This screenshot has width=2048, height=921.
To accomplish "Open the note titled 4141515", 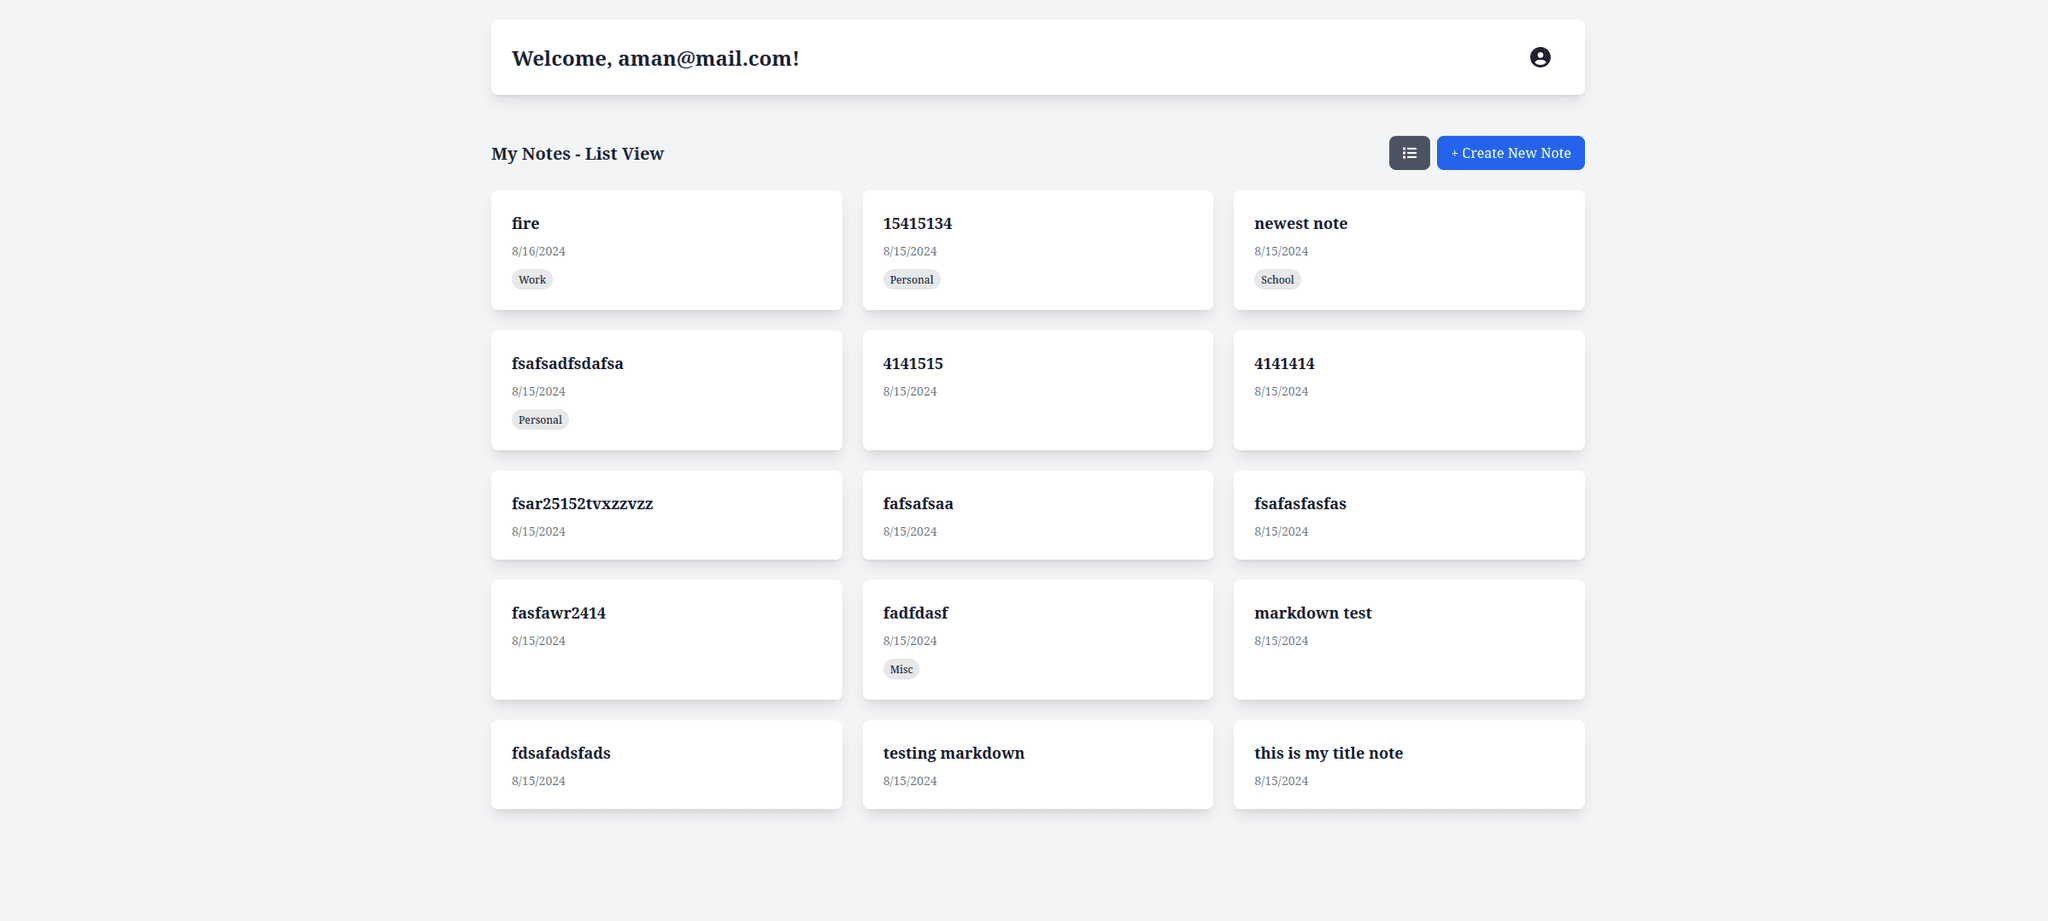I will (1037, 390).
